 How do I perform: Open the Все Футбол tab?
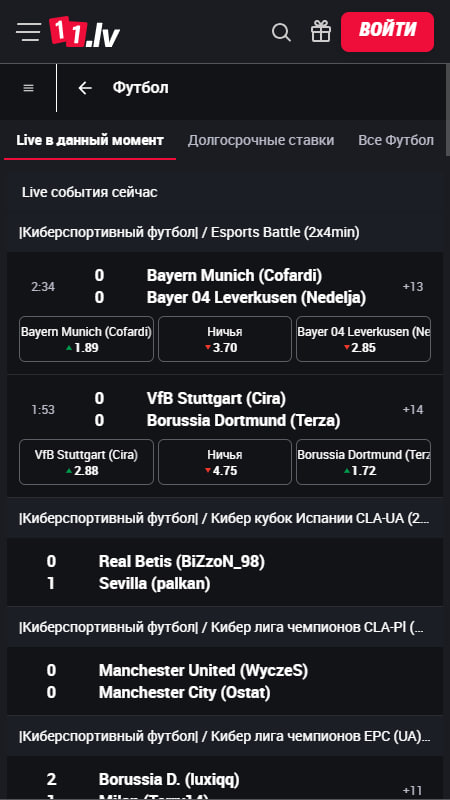(396, 140)
